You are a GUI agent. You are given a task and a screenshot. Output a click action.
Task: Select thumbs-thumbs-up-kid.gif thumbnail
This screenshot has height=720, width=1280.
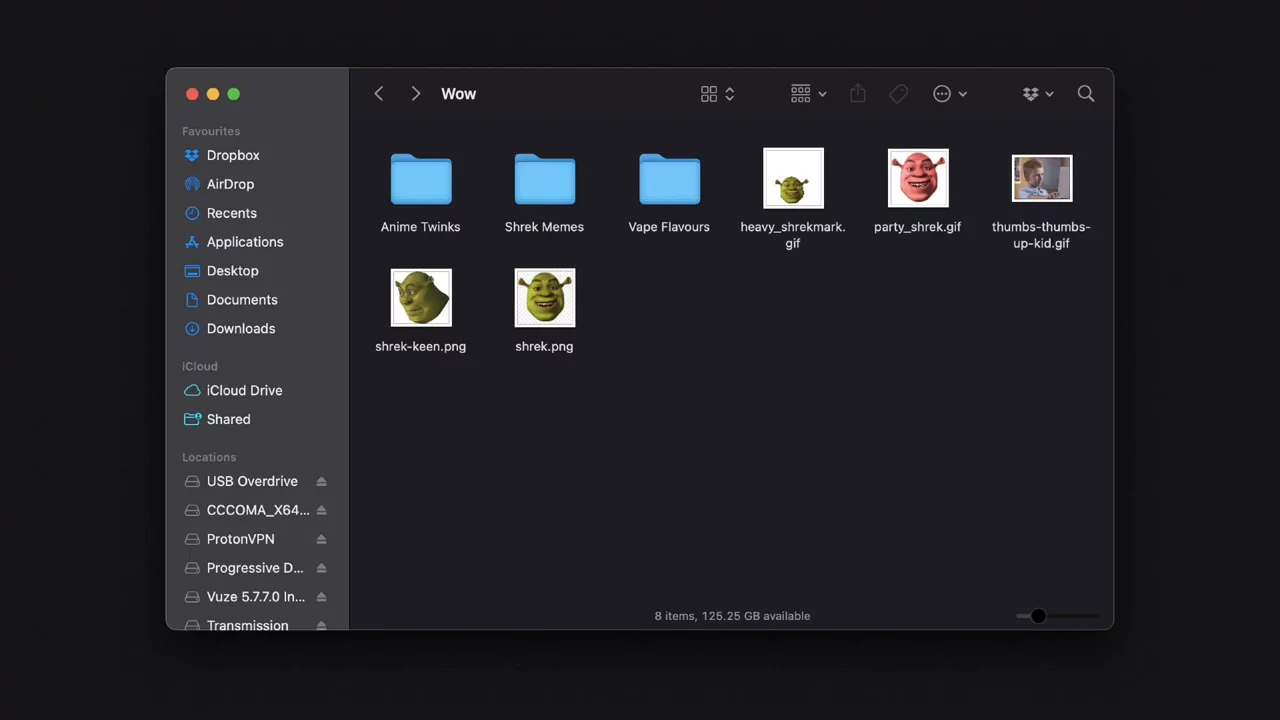pos(1042,178)
